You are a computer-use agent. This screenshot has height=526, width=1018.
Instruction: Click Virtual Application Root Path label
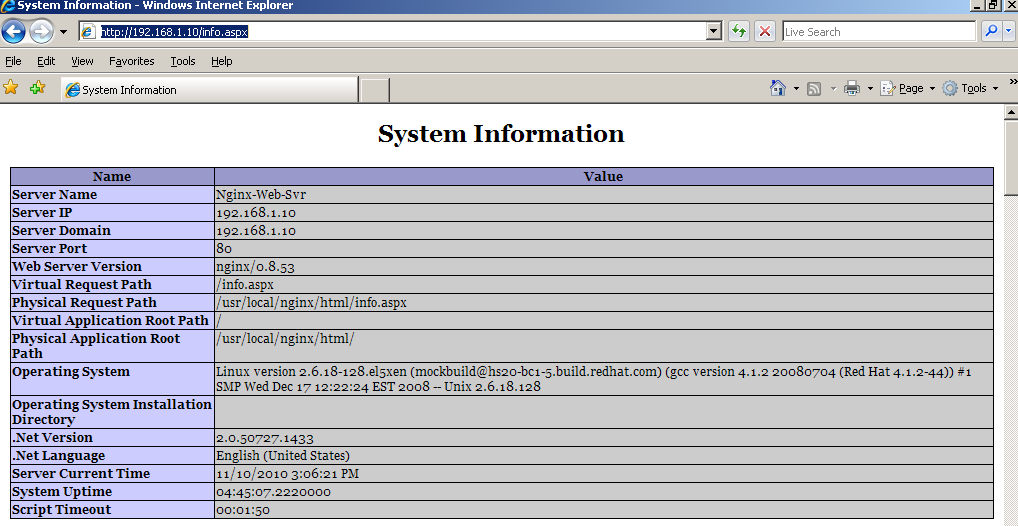tap(110, 321)
